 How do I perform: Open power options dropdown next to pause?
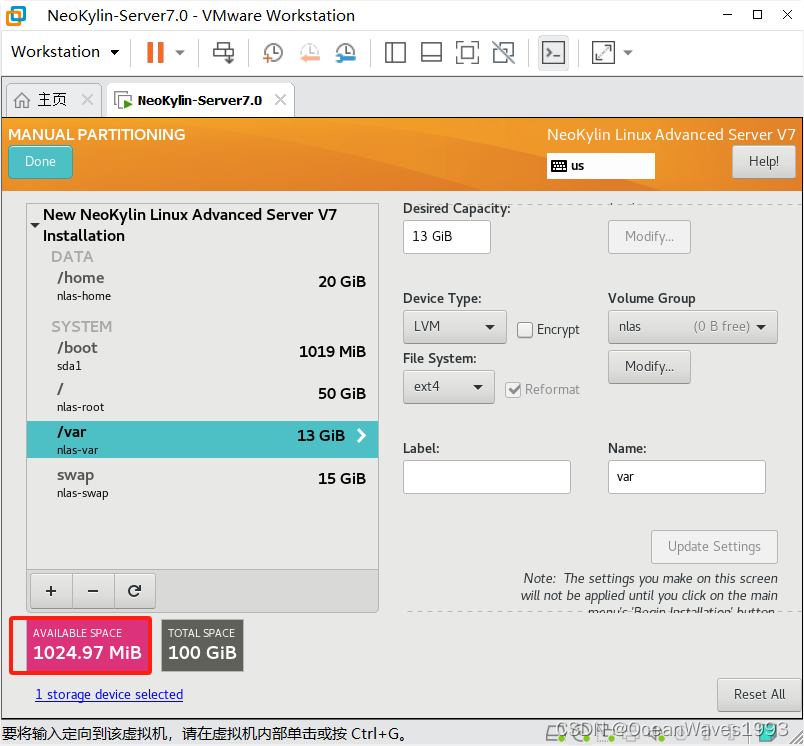179,52
